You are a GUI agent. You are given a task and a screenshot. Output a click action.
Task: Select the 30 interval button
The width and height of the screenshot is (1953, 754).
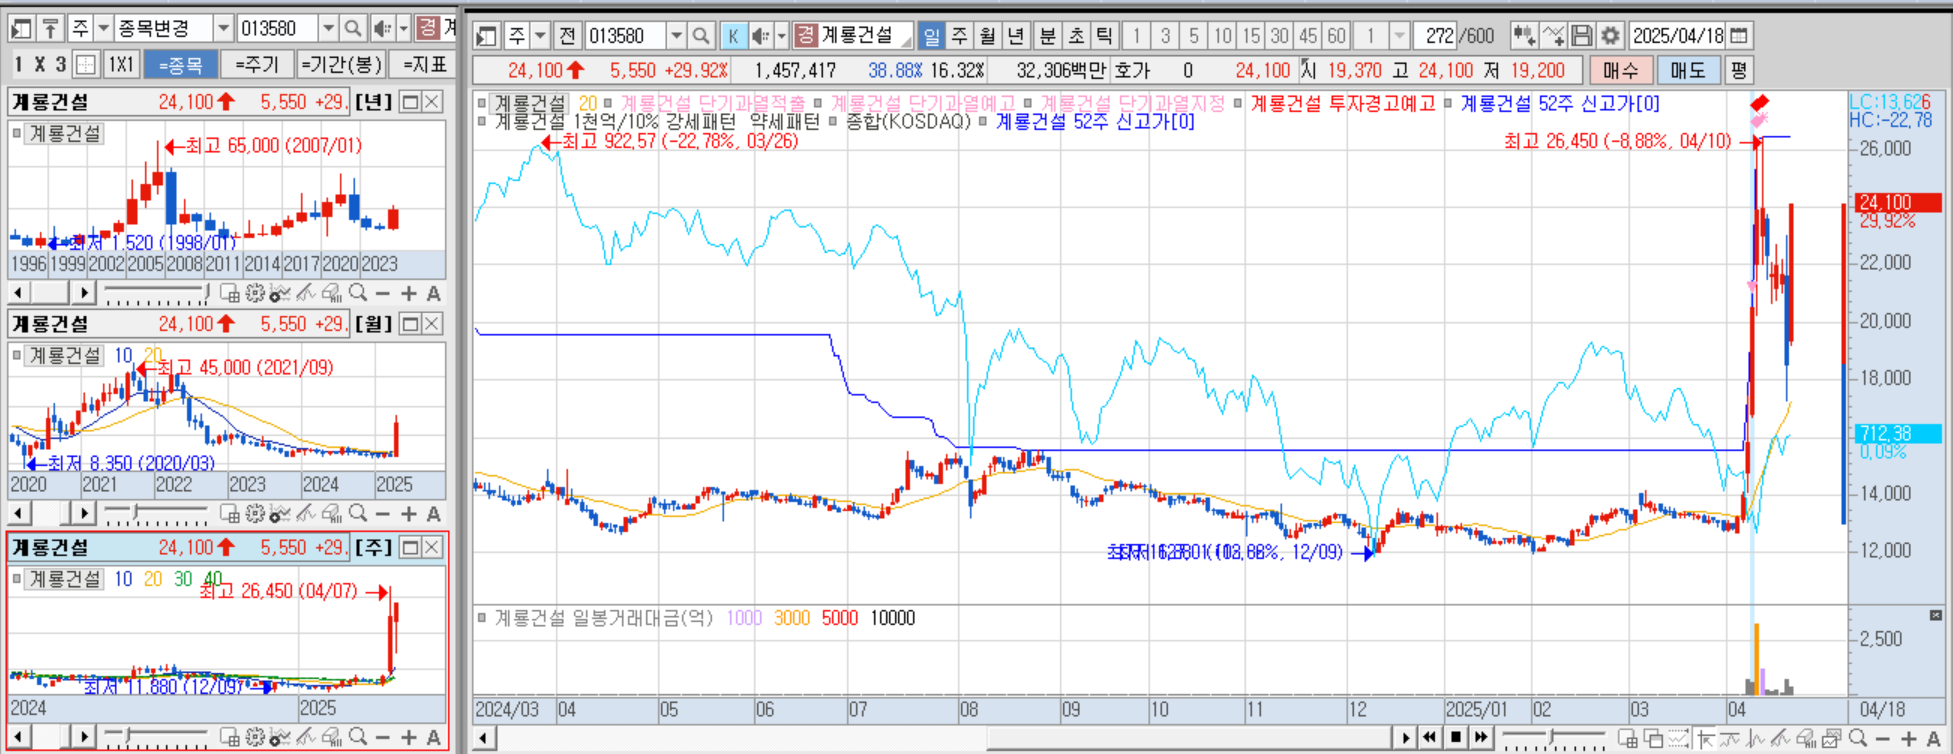click(x=1279, y=36)
